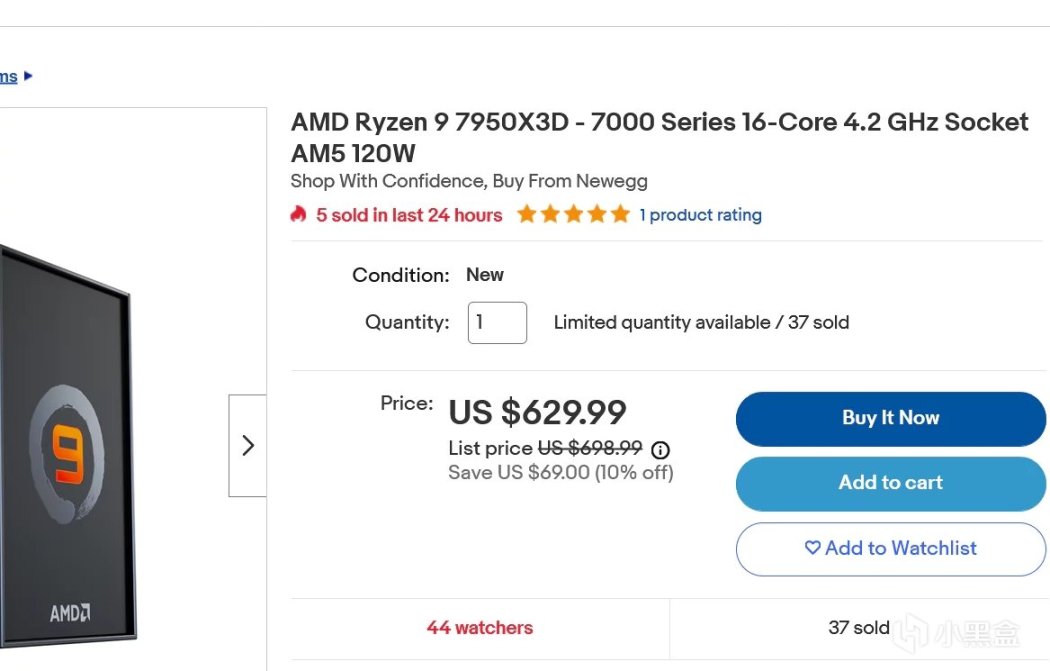Click the watermark logo in bottom corner
The image size is (1050, 671).
point(958,632)
